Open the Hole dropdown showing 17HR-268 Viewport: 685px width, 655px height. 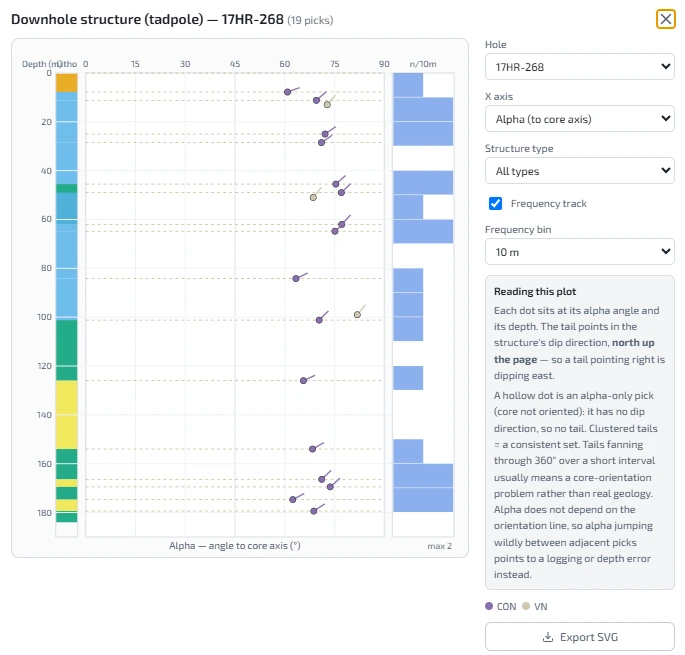click(x=579, y=67)
